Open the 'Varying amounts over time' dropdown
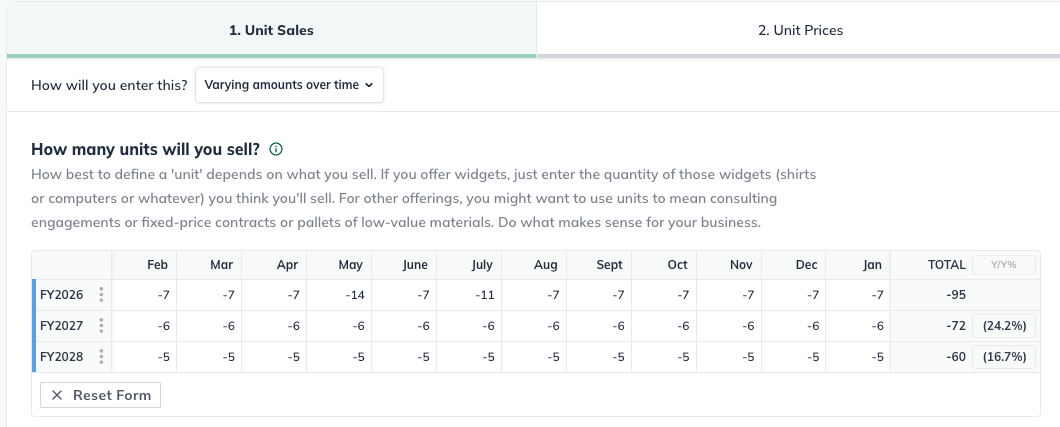The height and width of the screenshot is (427, 1060). tap(289, 85)
